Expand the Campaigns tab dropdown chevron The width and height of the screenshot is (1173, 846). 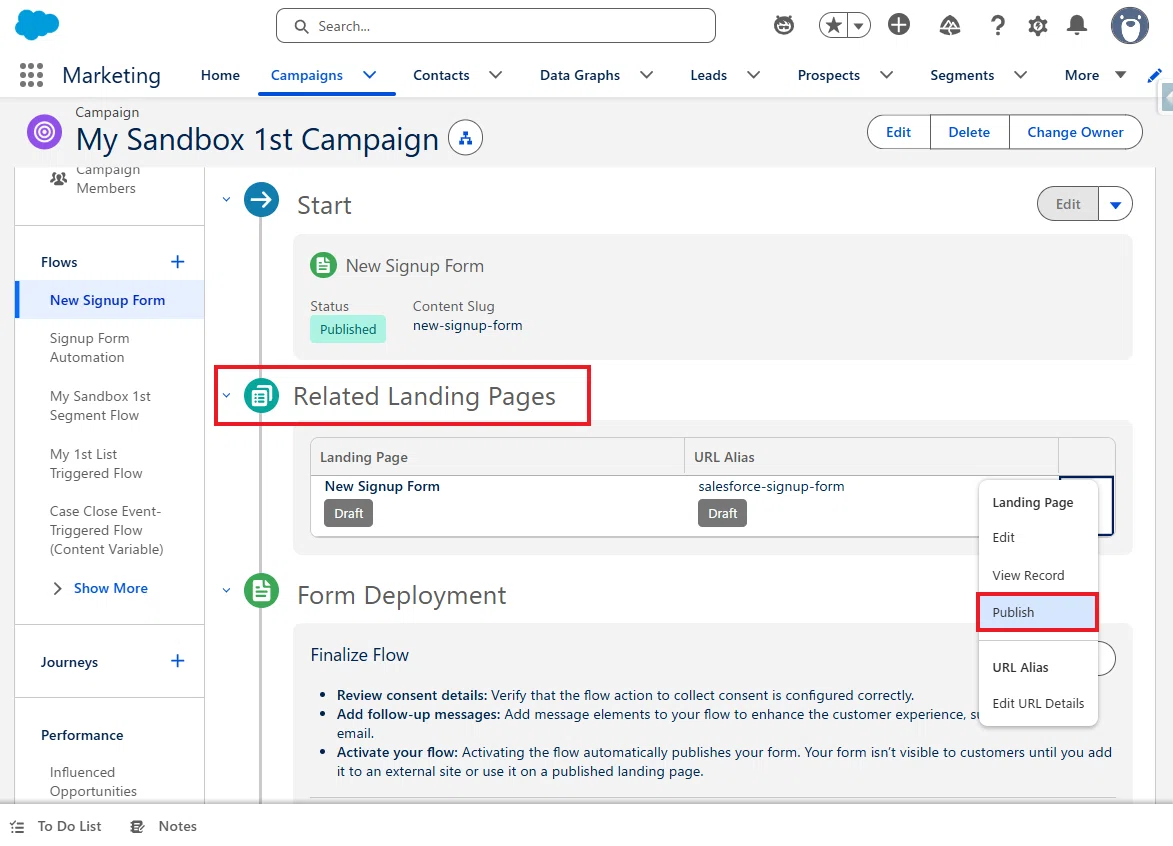click(x=370, y=75)
